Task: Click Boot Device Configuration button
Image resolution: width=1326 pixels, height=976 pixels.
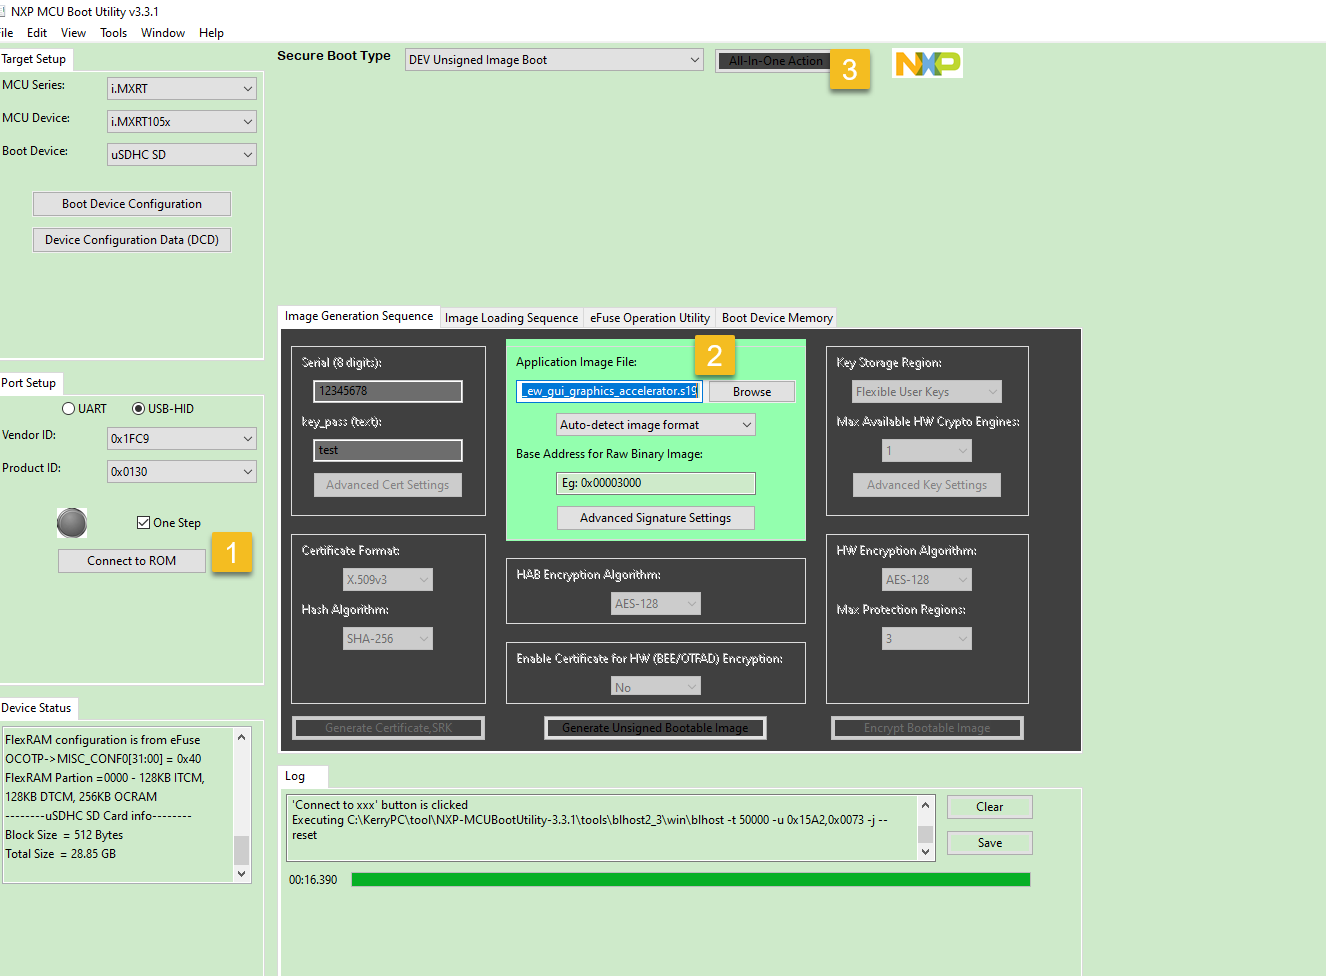Action: tap(132, 204)
